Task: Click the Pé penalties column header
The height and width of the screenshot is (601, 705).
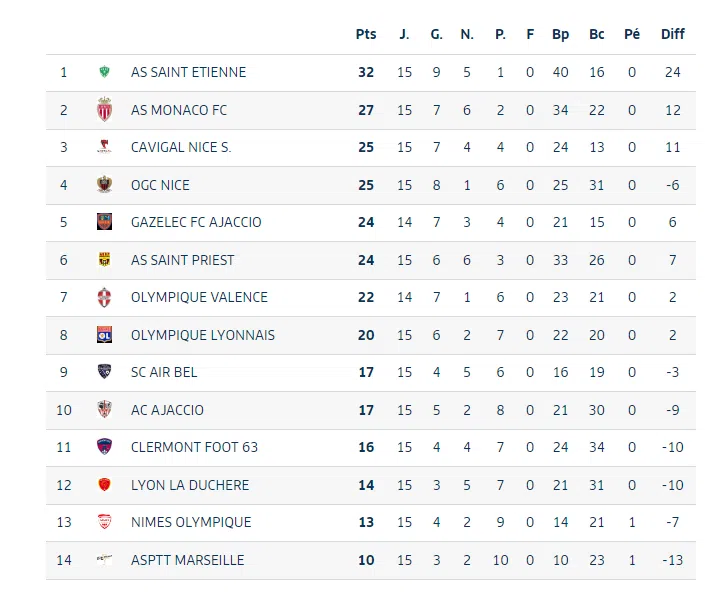Action: 632,34
